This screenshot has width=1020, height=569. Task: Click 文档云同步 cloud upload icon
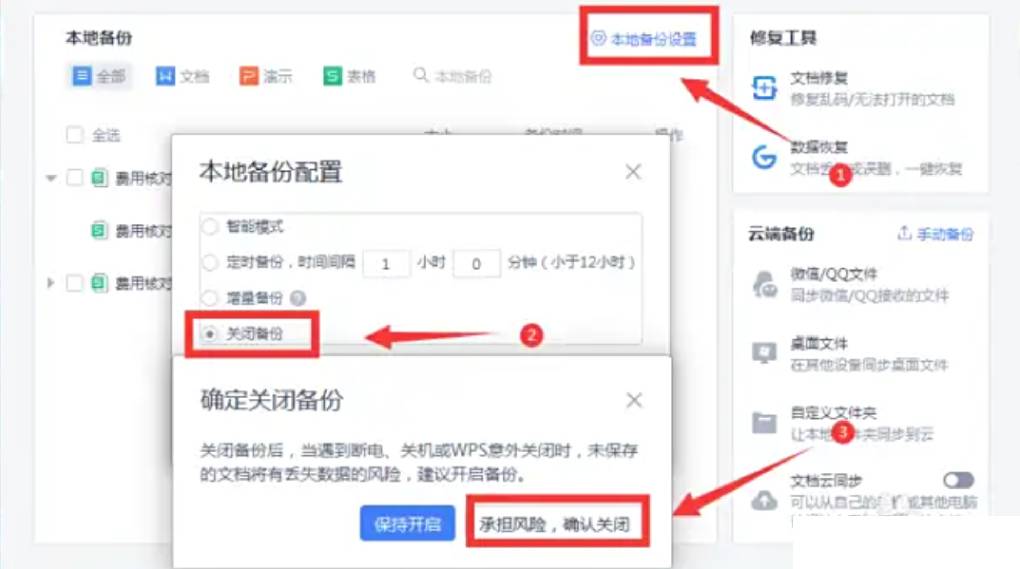tap(764, 499)
